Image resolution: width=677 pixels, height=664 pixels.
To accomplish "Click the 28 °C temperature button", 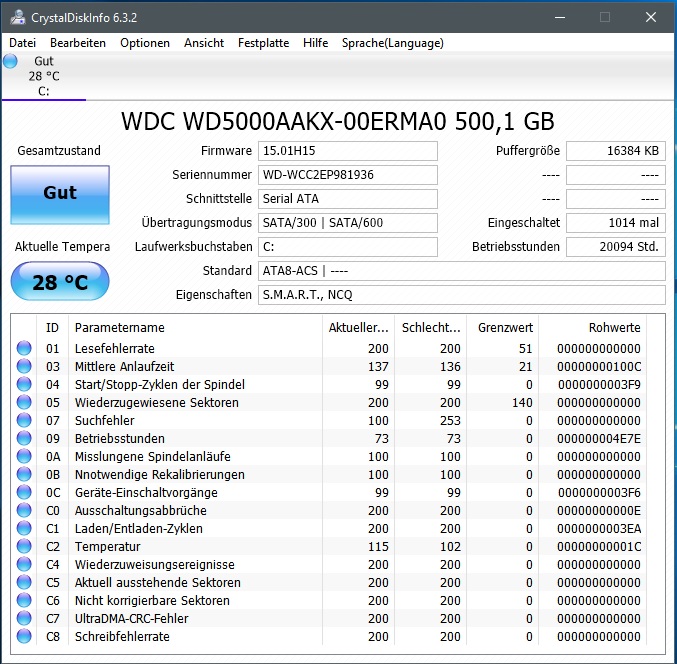I will point(60,282).
